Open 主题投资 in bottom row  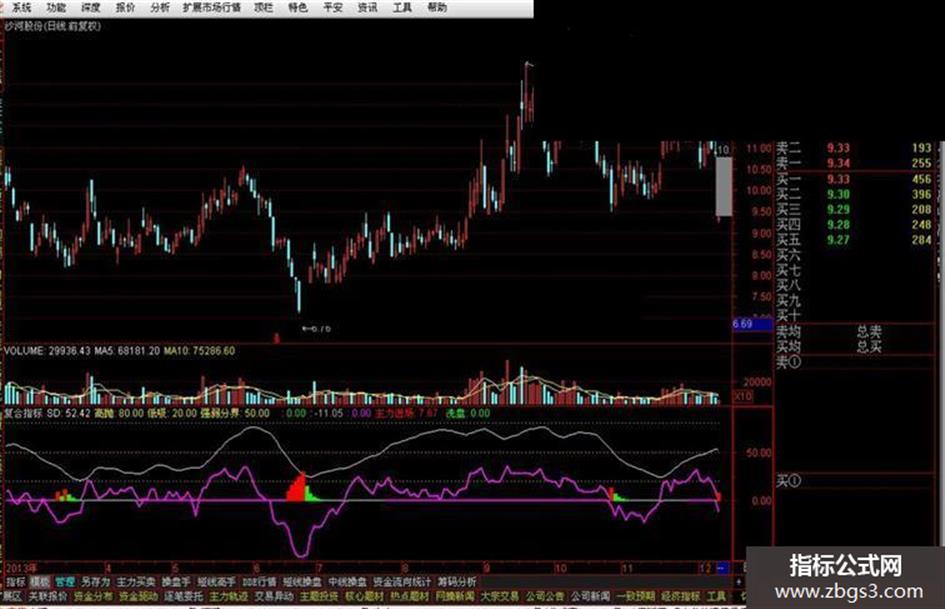pyautogui.click(x=319, y=596)
